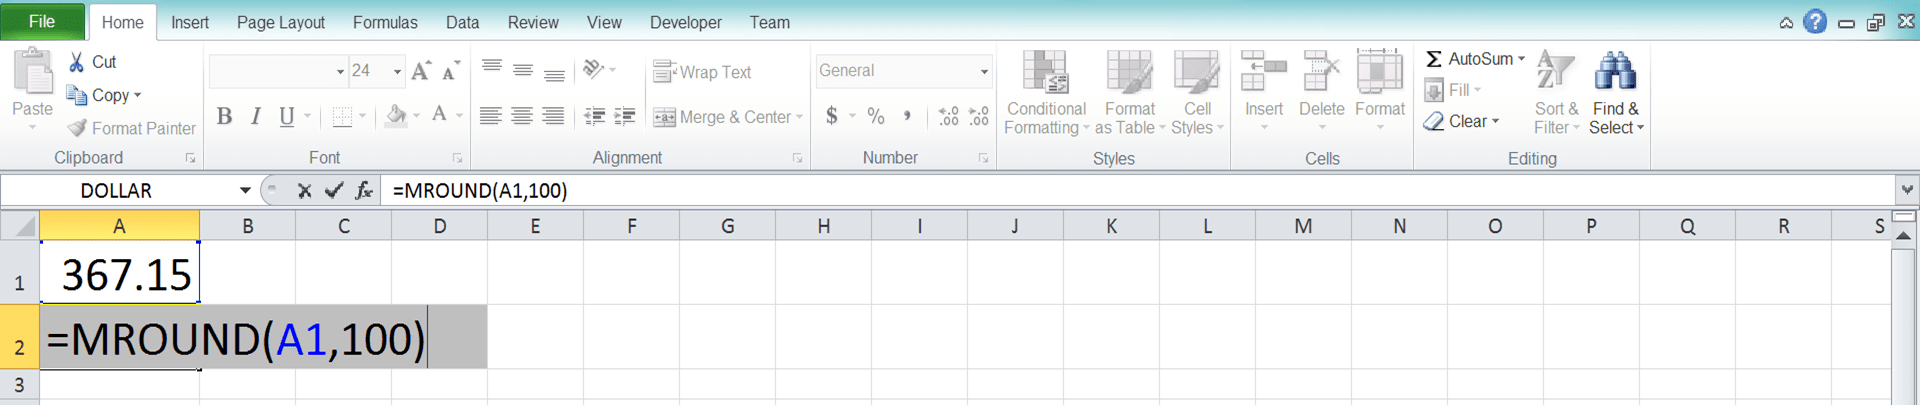Cancel the formula entry with X
Image resolution: width=1920 pixels, height=405 pixels.
pos(304,190)
